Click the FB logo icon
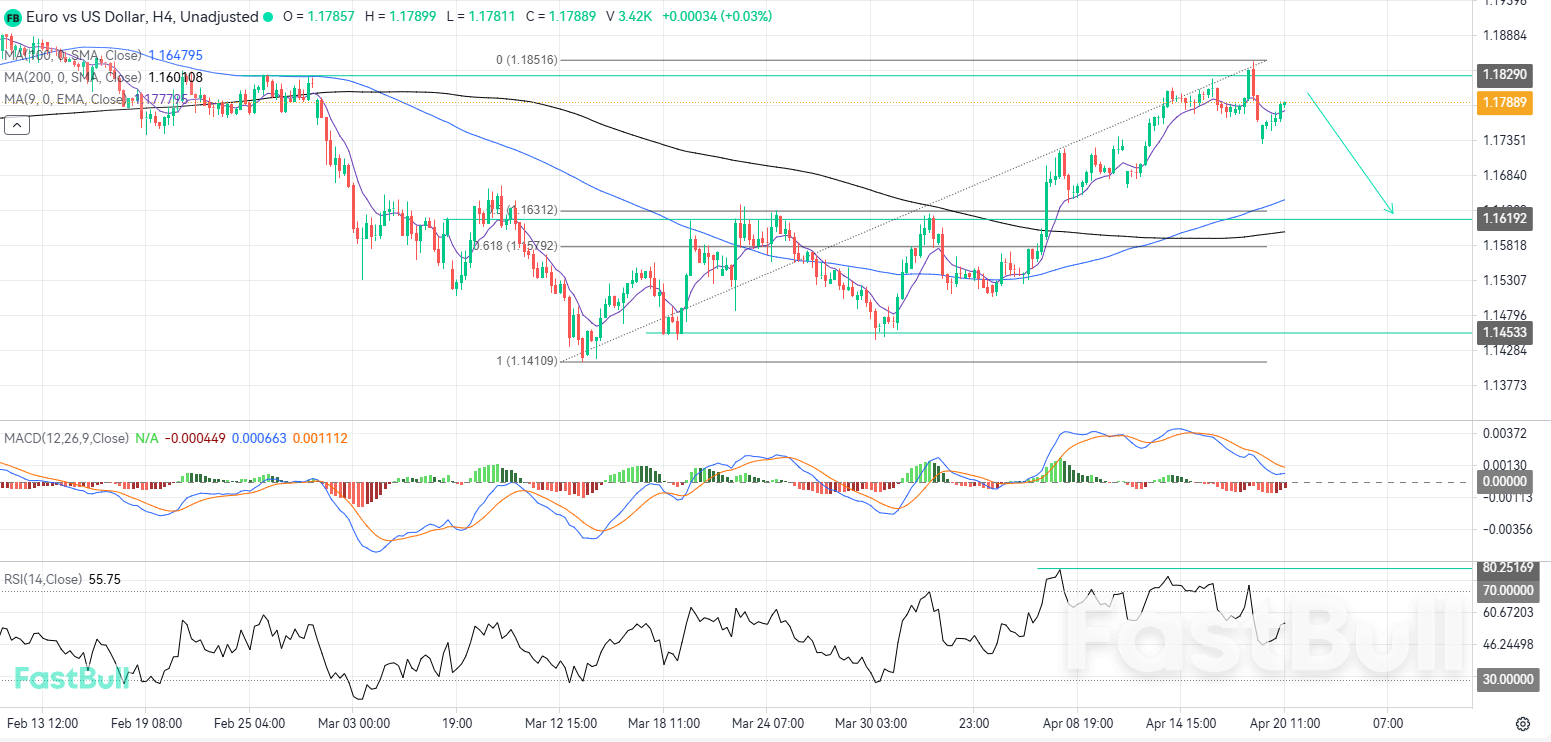The height and width of the screenshot is (742, 1551). [14, 16]
